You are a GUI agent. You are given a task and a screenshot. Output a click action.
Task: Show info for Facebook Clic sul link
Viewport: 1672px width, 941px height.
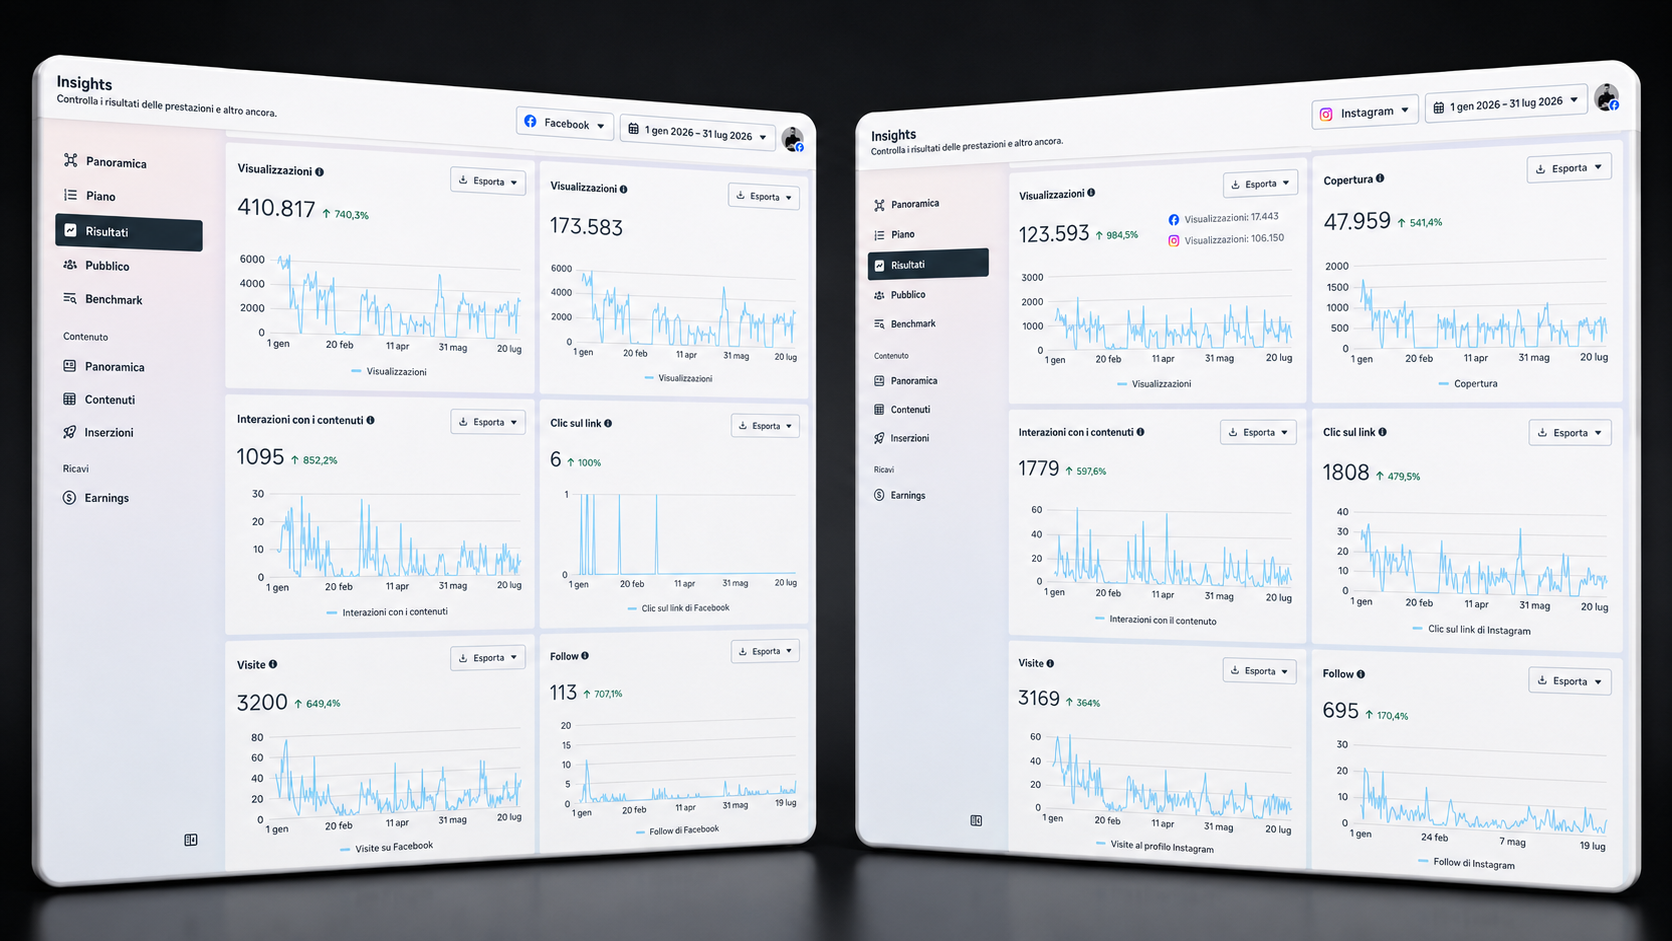point(608,423)
